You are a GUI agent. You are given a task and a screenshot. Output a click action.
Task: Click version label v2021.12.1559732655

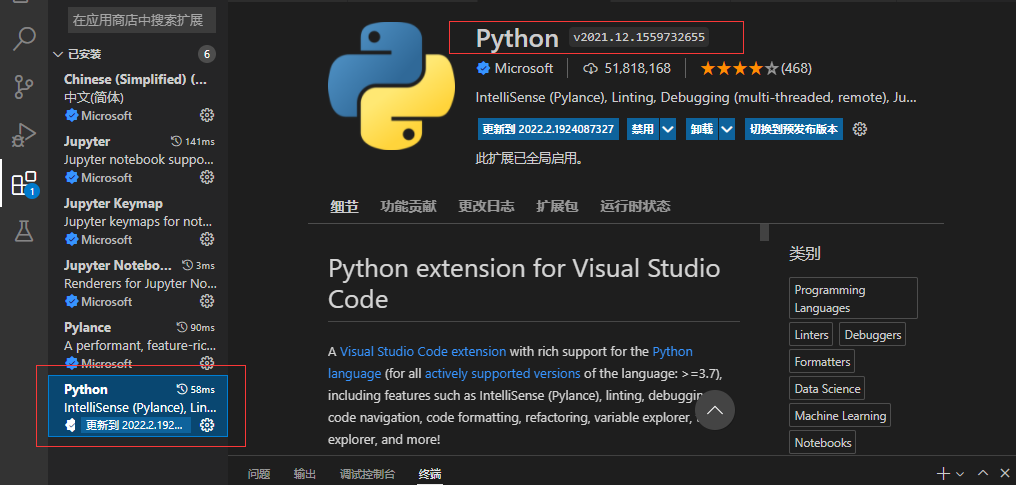point(639,38)
